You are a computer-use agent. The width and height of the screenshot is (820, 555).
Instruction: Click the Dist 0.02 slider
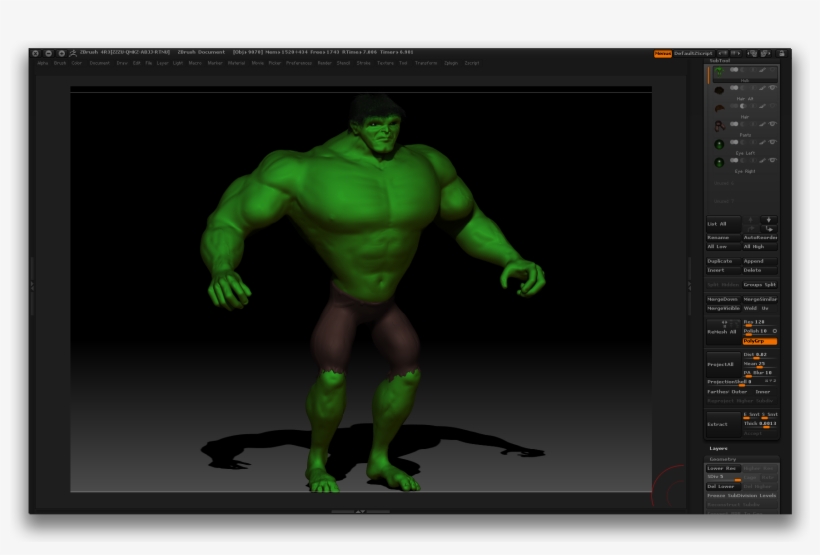pyautogui.click(x=760, y=355)
